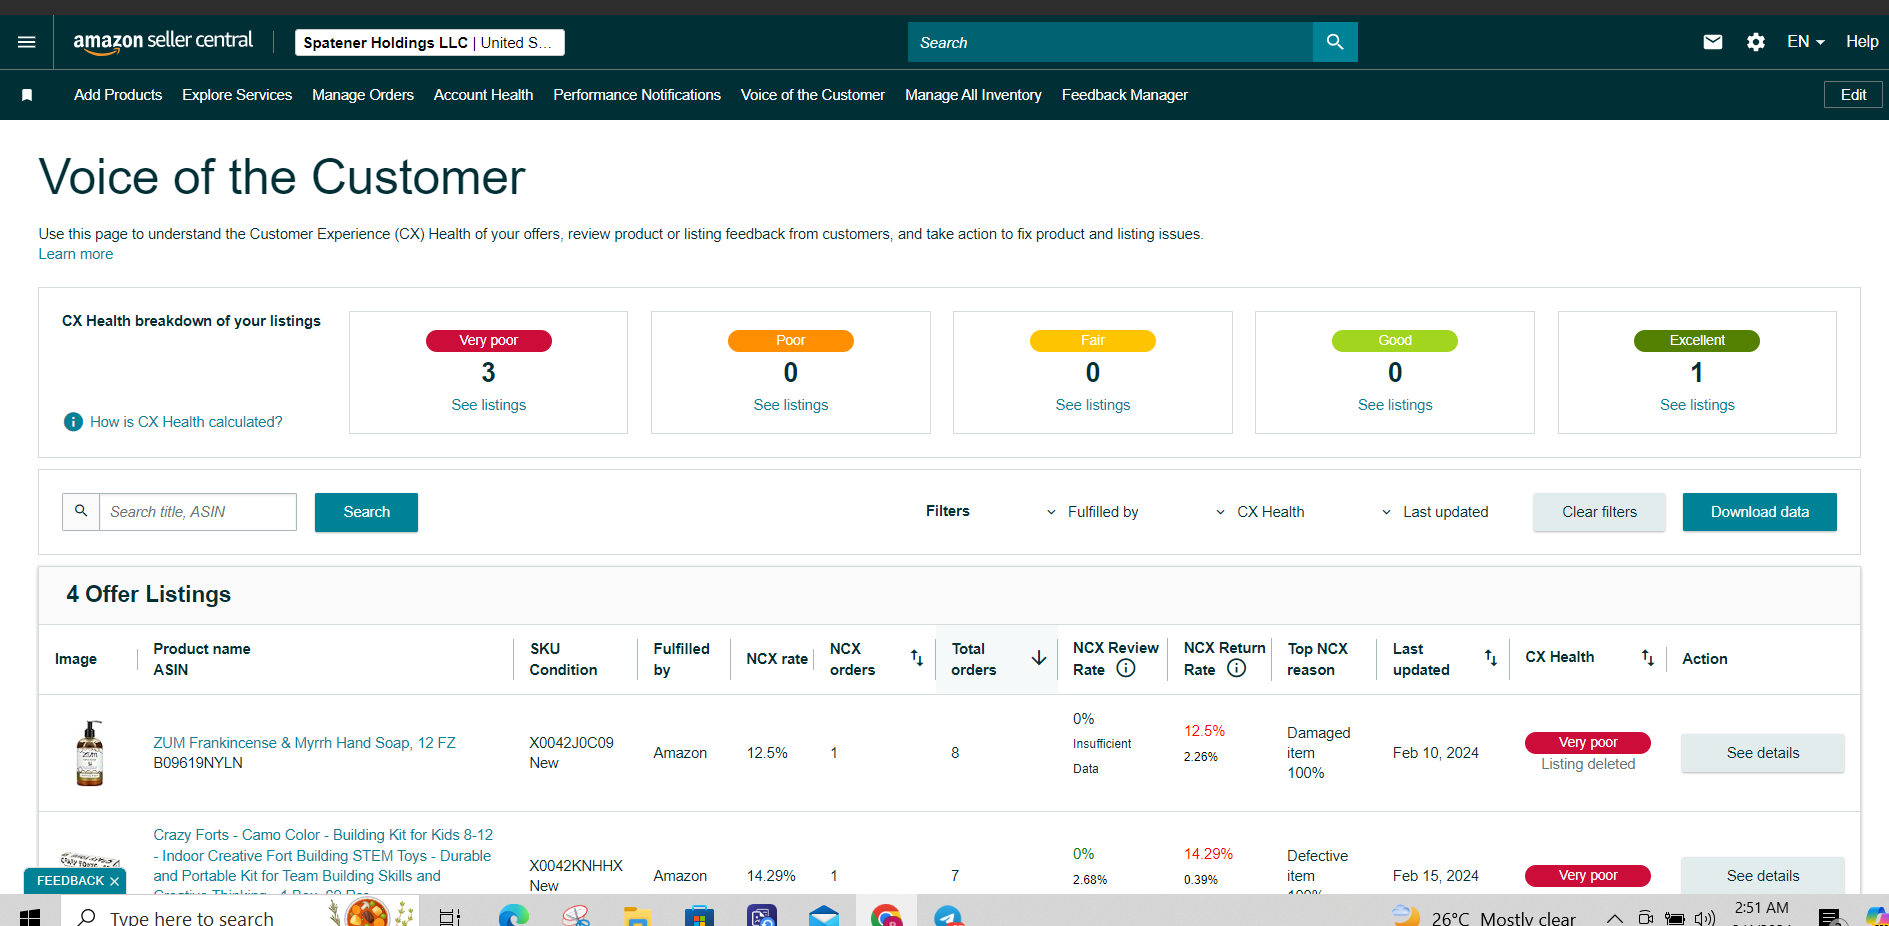Image resolution: width=1889 pixels, height=926 pixels.
Task: See listings under Poor
Action: coord(791,405)
